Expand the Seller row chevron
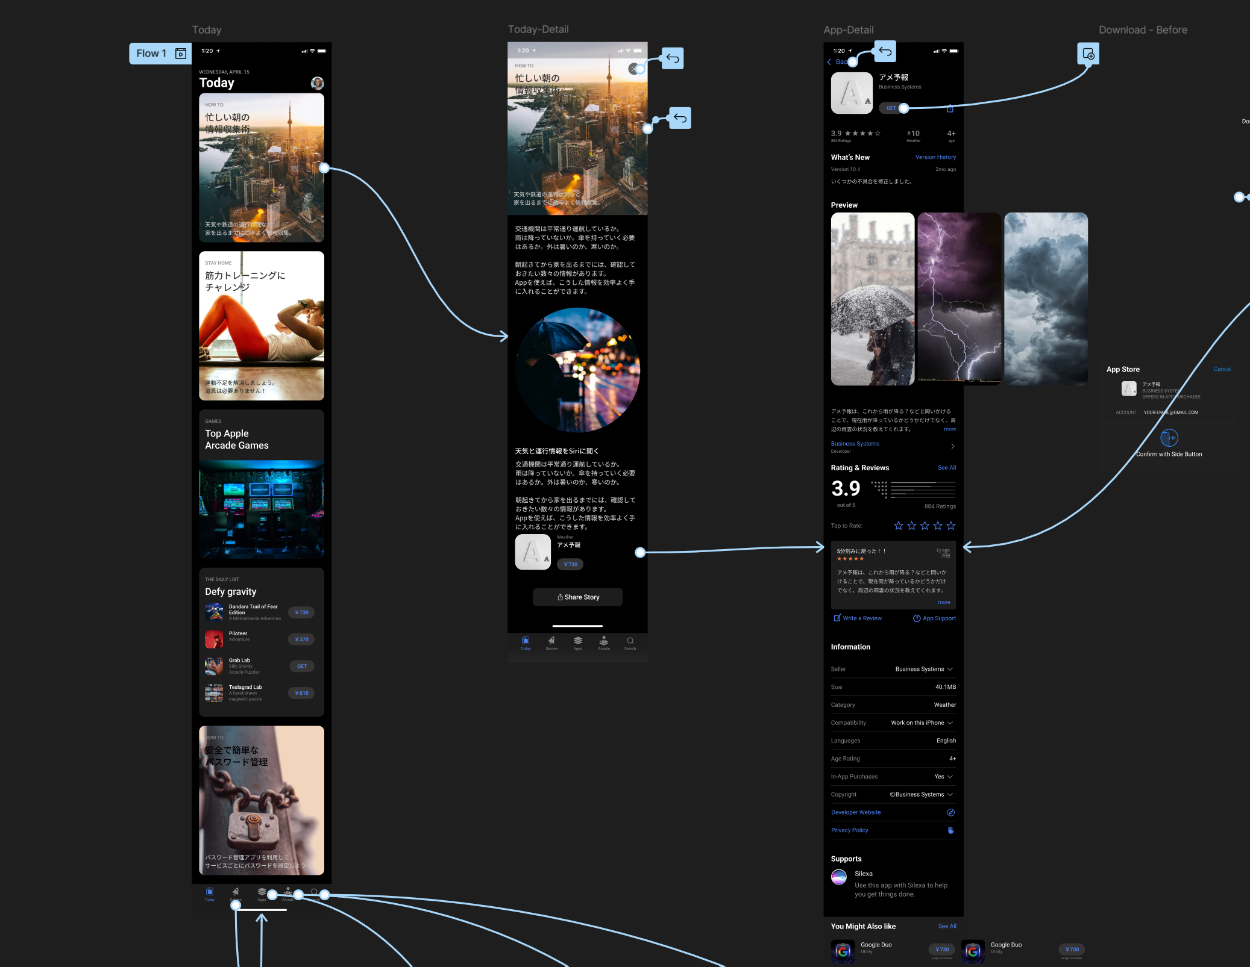This screenshot has height=967, width=1250. click(x=951, y=669)
